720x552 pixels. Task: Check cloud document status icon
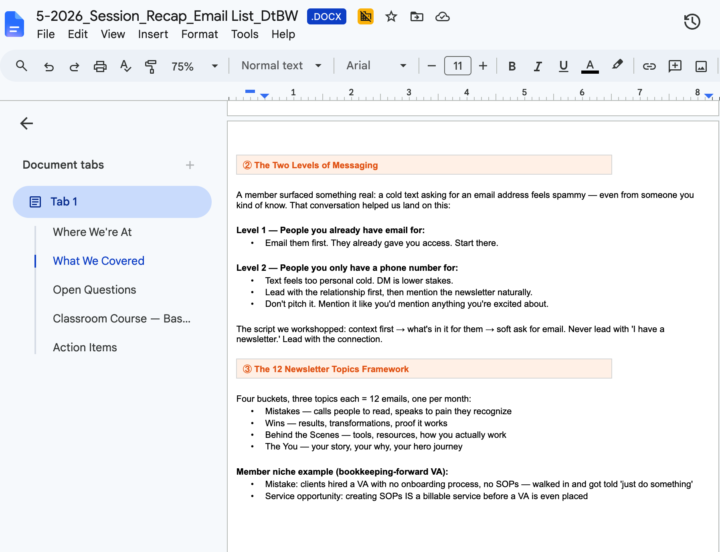click(x=442, y=17)
